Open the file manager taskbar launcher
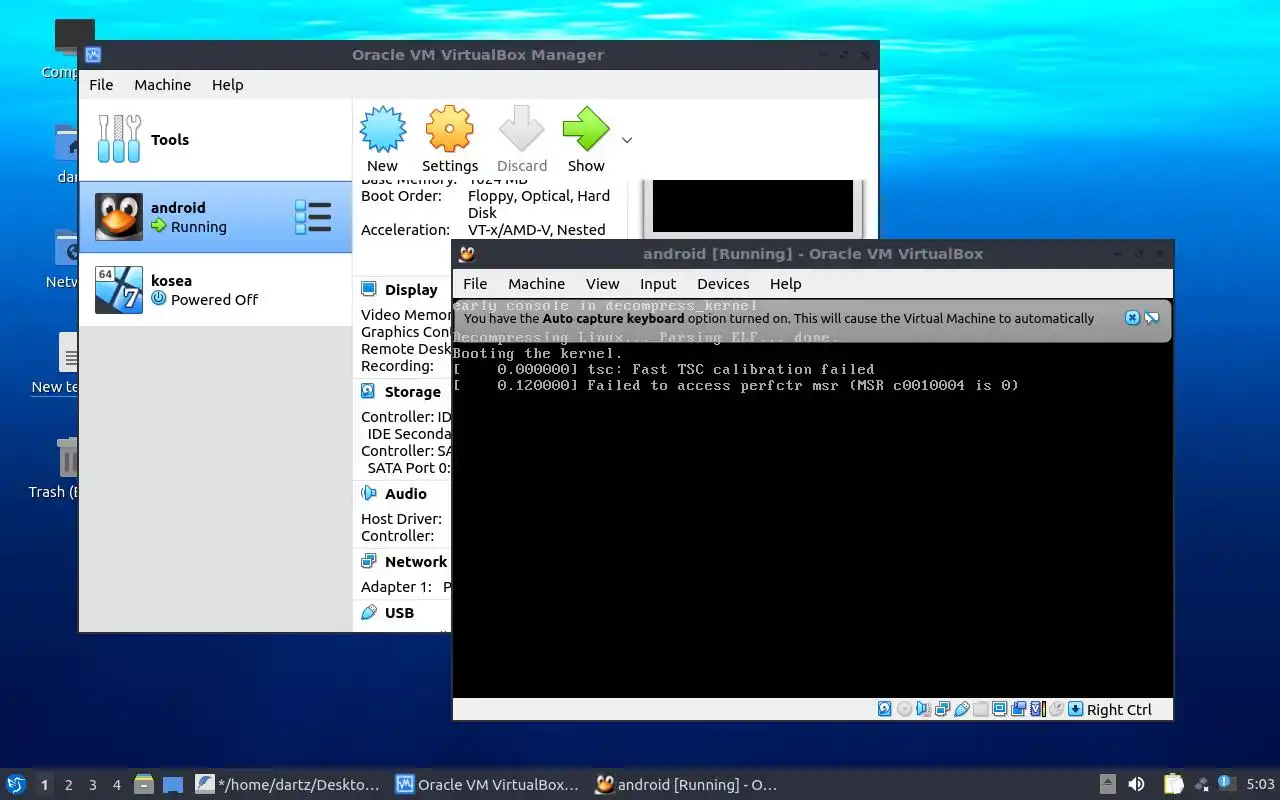 point(145,784)
